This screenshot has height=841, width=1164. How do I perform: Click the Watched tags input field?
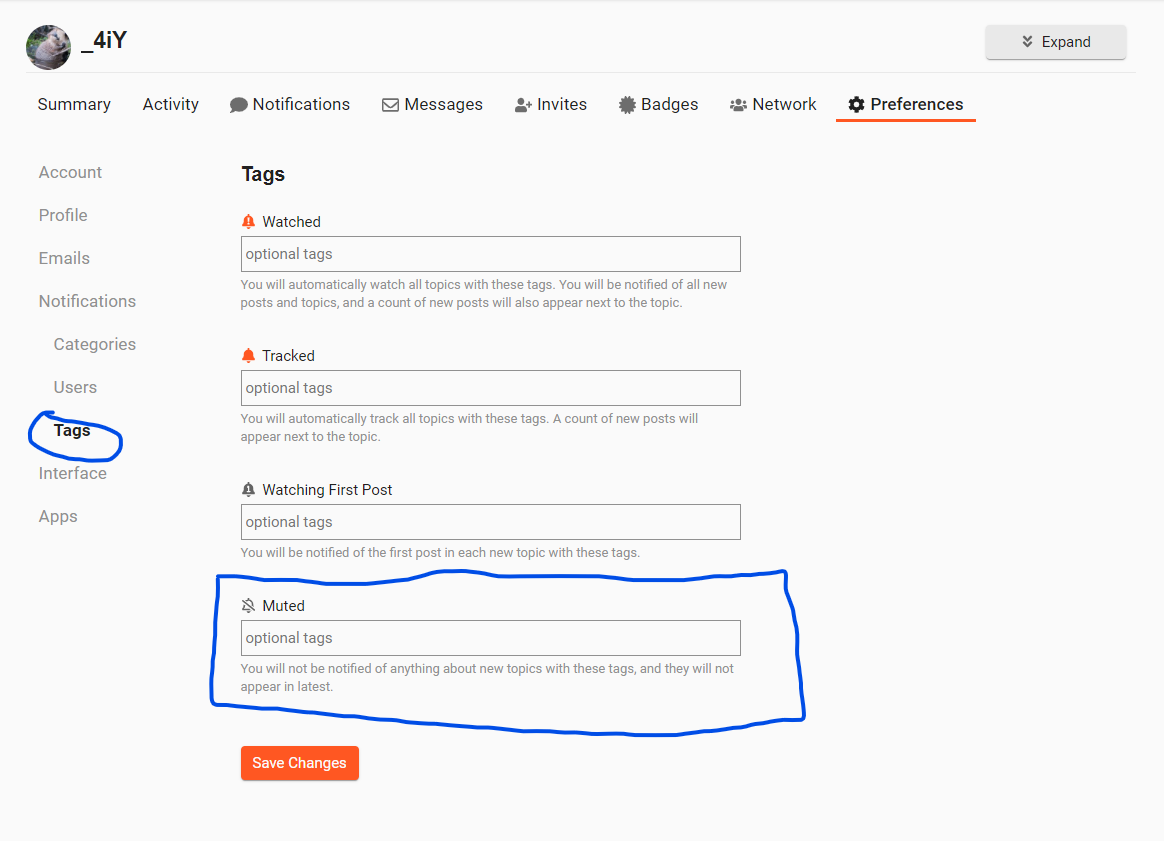pos(491,254)
